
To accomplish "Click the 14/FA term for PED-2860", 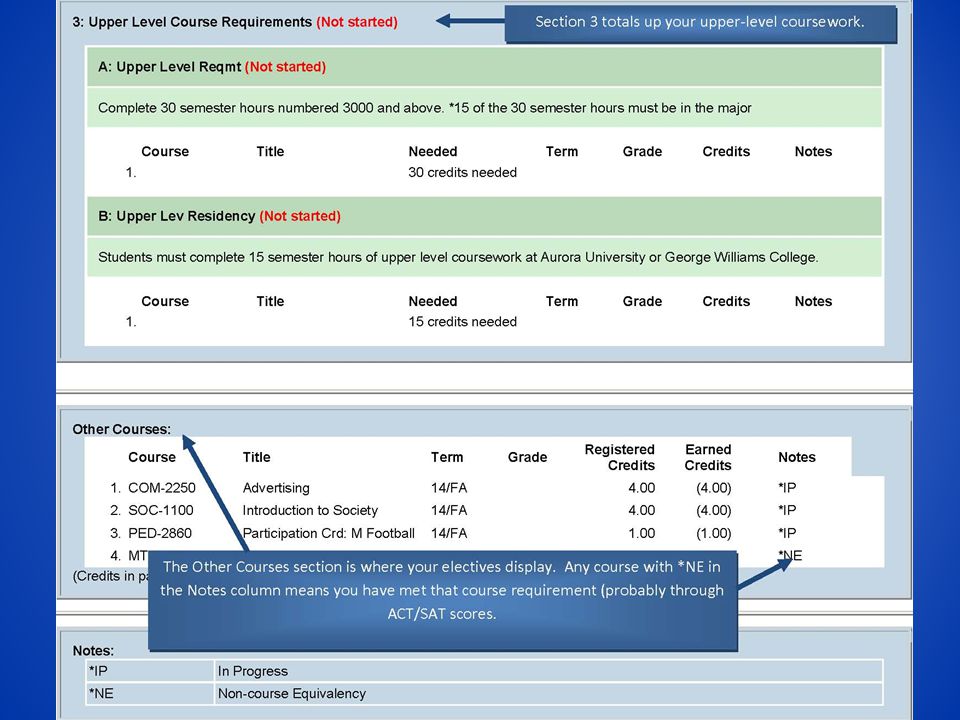I will (449, 533).
